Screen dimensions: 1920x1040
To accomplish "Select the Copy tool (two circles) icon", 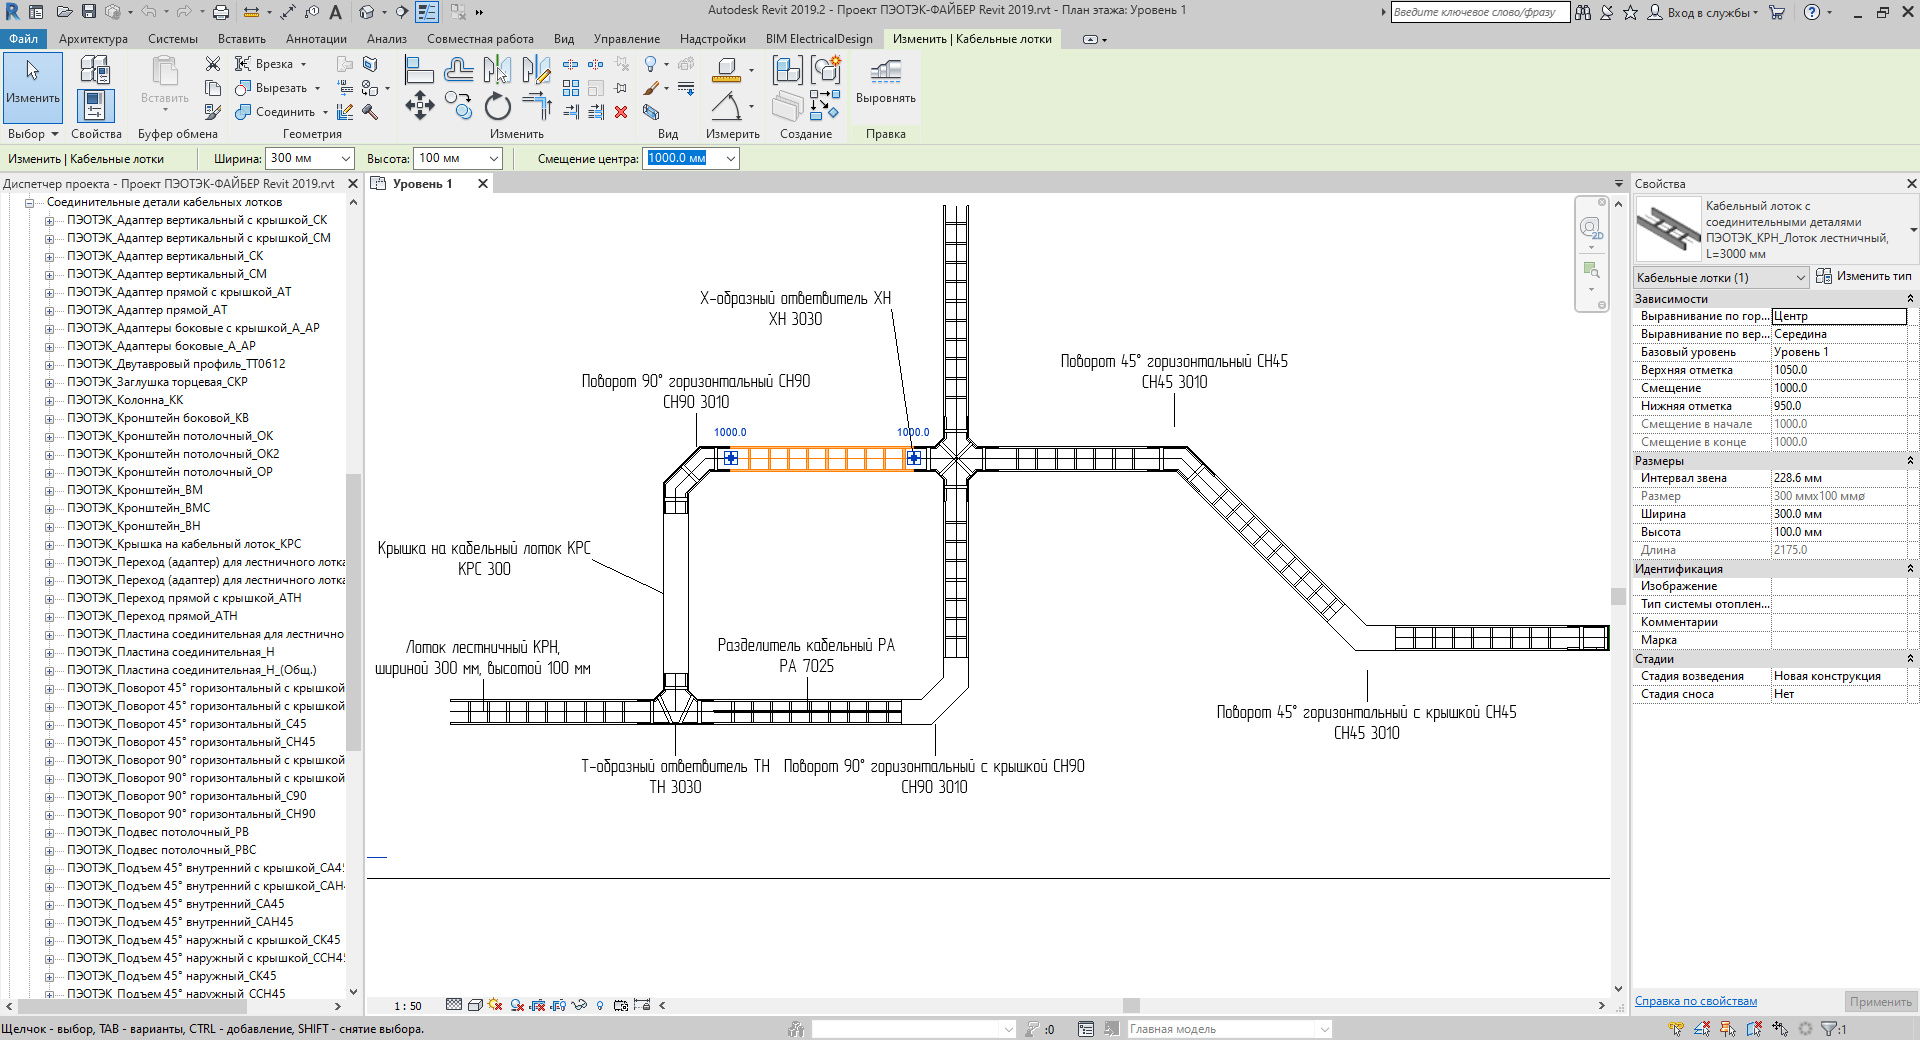I will [459, 105].
